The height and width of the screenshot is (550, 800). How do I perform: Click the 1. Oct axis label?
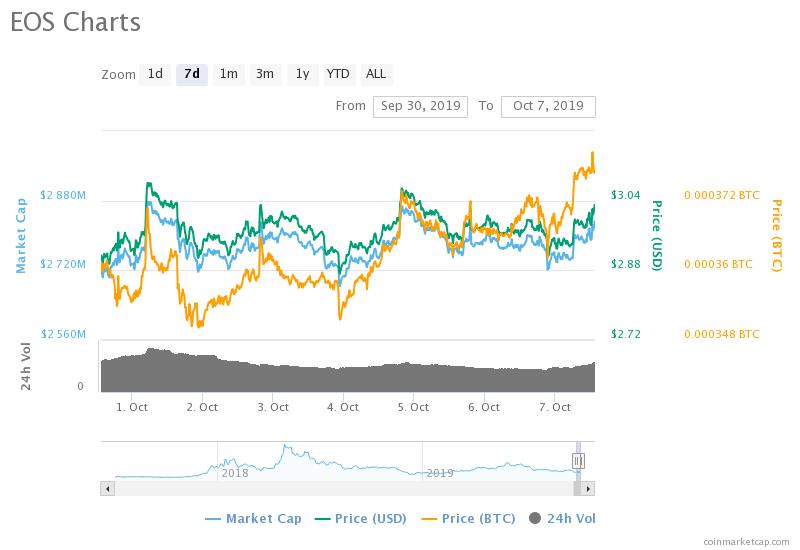pyautogui.click(x=132, y=407)
